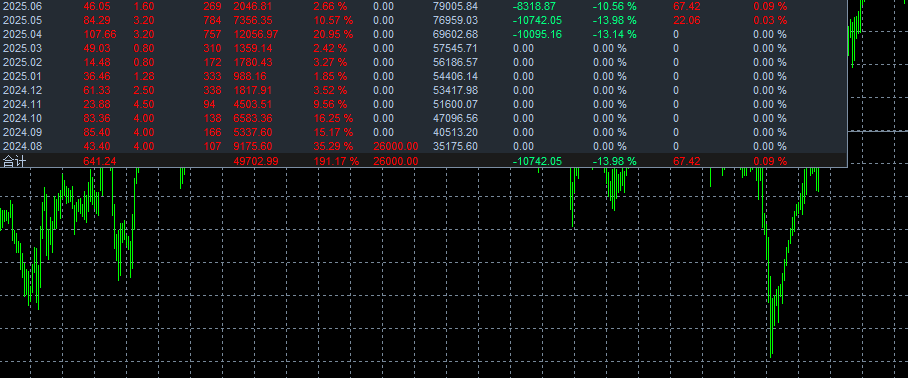Click -13.98 % in the 合计 row
Viewport: 908px width, 378px height.
point(615,161)
